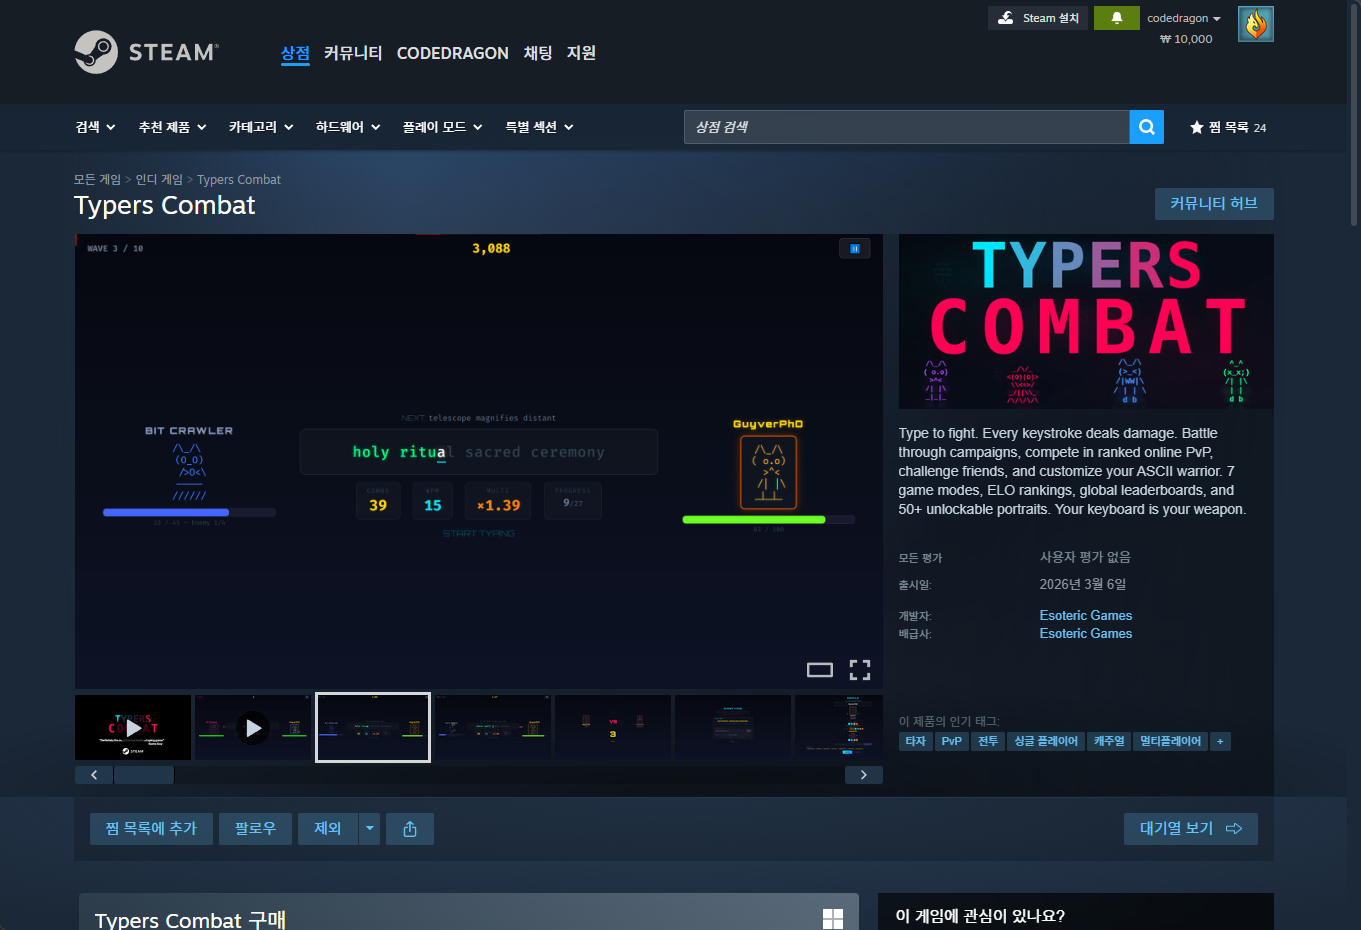Click the 인디 게임 breadcrumb link
The height and width of the screenshot is (930, 1361).
(x=159, y=180)
